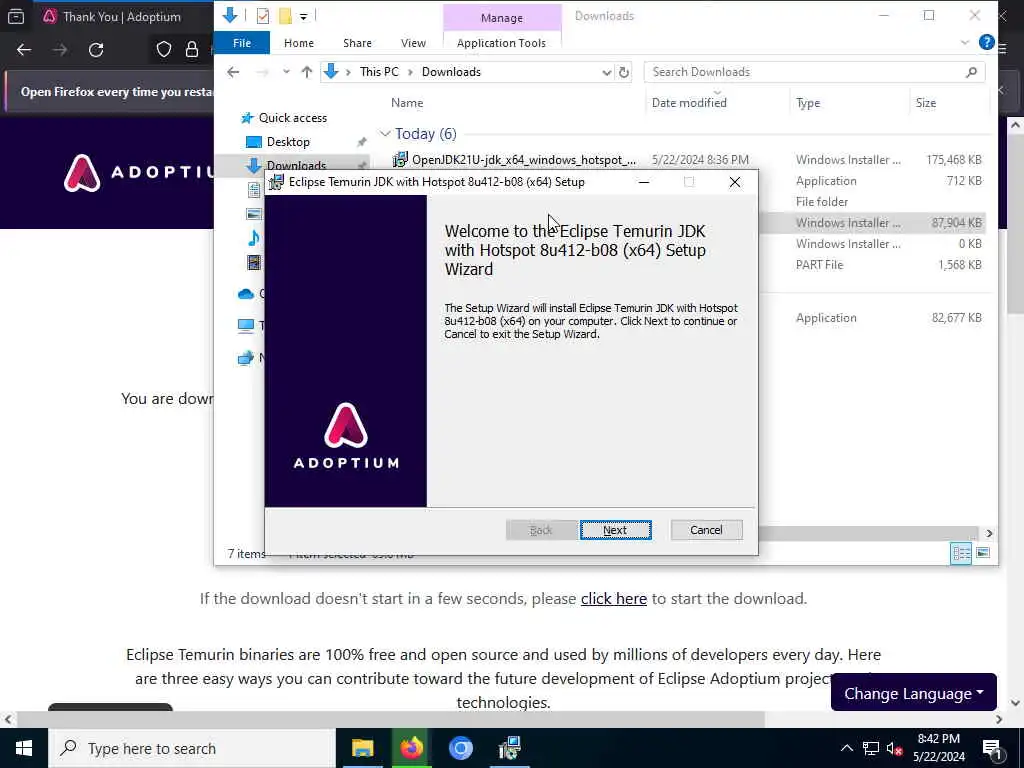Open the Windows Start menu
Screen dimensions: 1024x768
point(24,748)
